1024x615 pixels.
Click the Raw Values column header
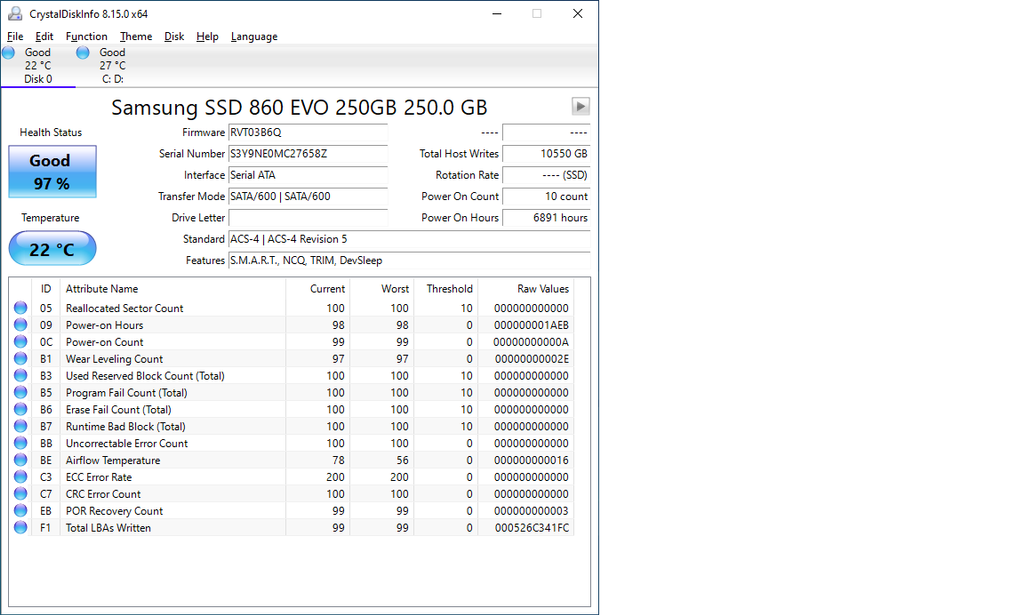pos(526,289)
